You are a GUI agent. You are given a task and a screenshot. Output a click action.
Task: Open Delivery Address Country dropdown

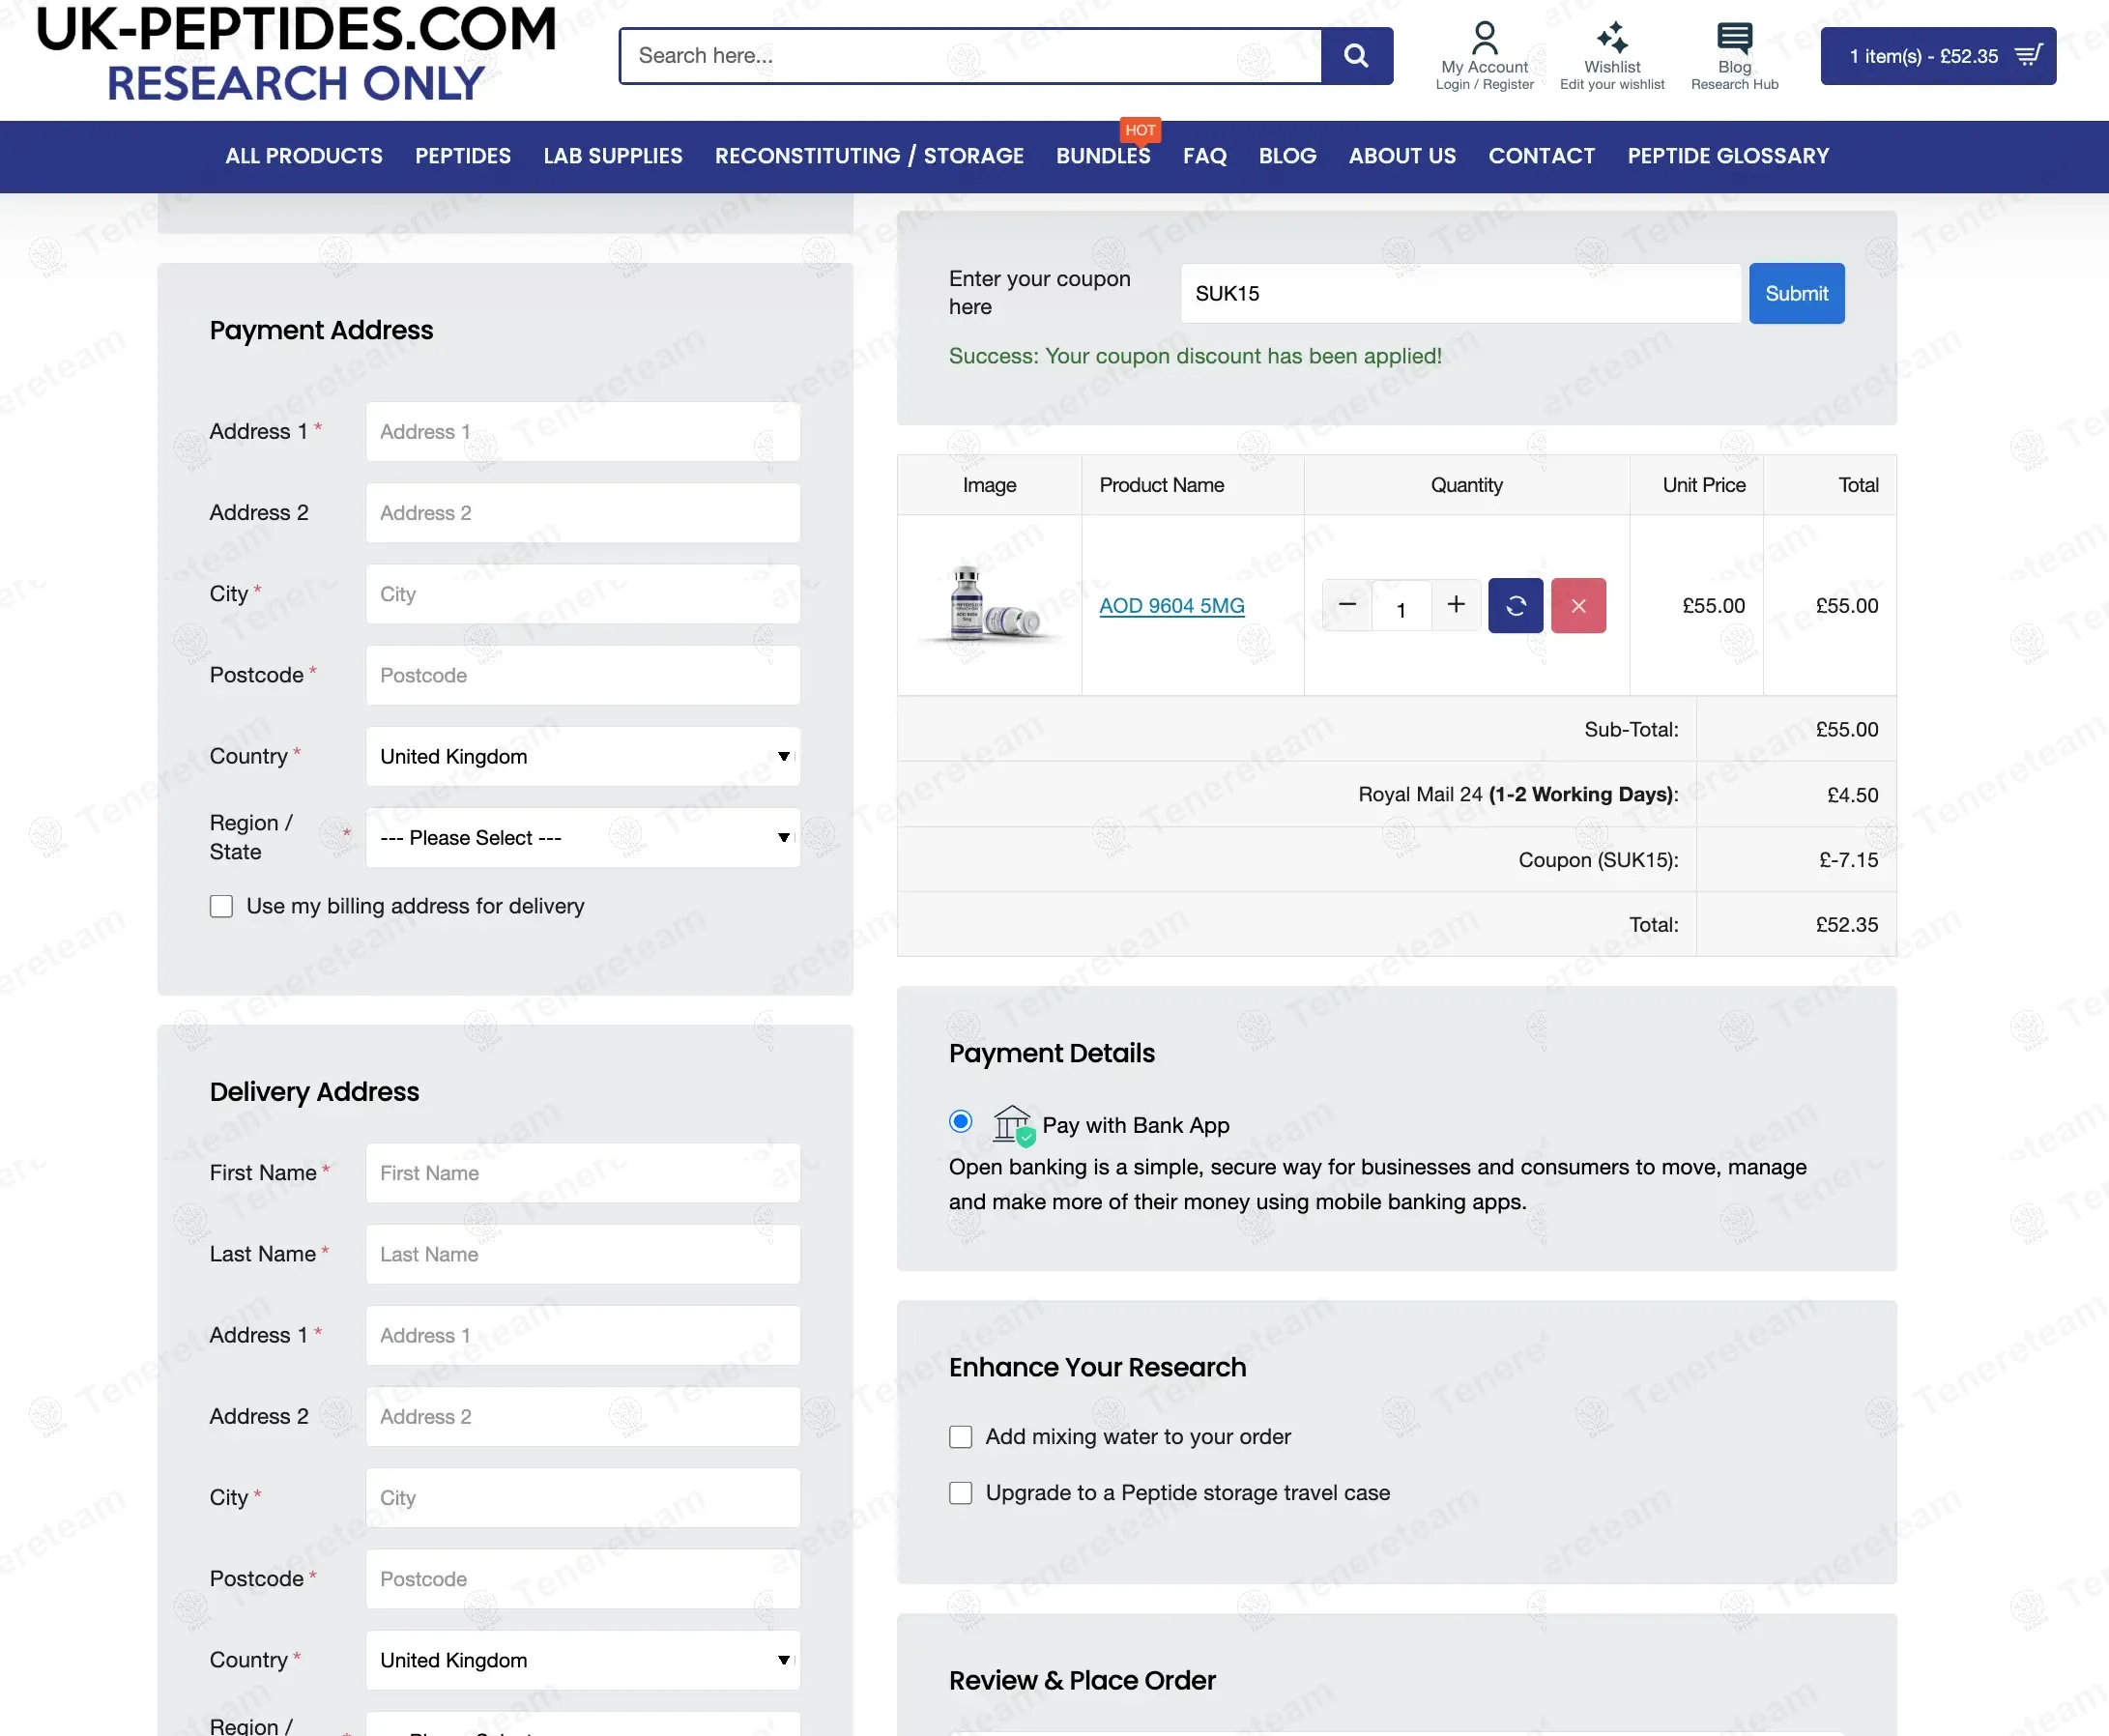tap(582, 1660)
